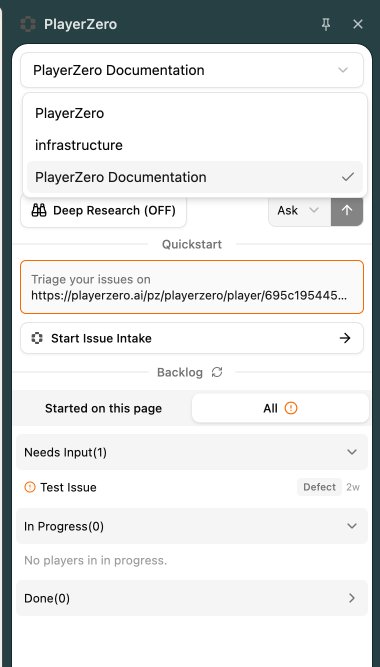The height and width of the screenshot is (667, 380).
Task: Pin the PlayerZero panel
Action: (x=326, y=25)
